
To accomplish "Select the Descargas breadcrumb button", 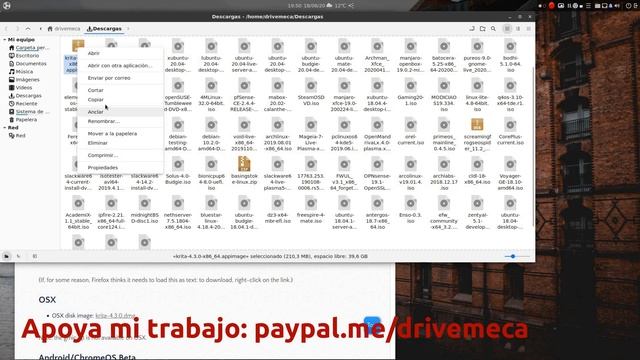I will [x=104, y=29].
